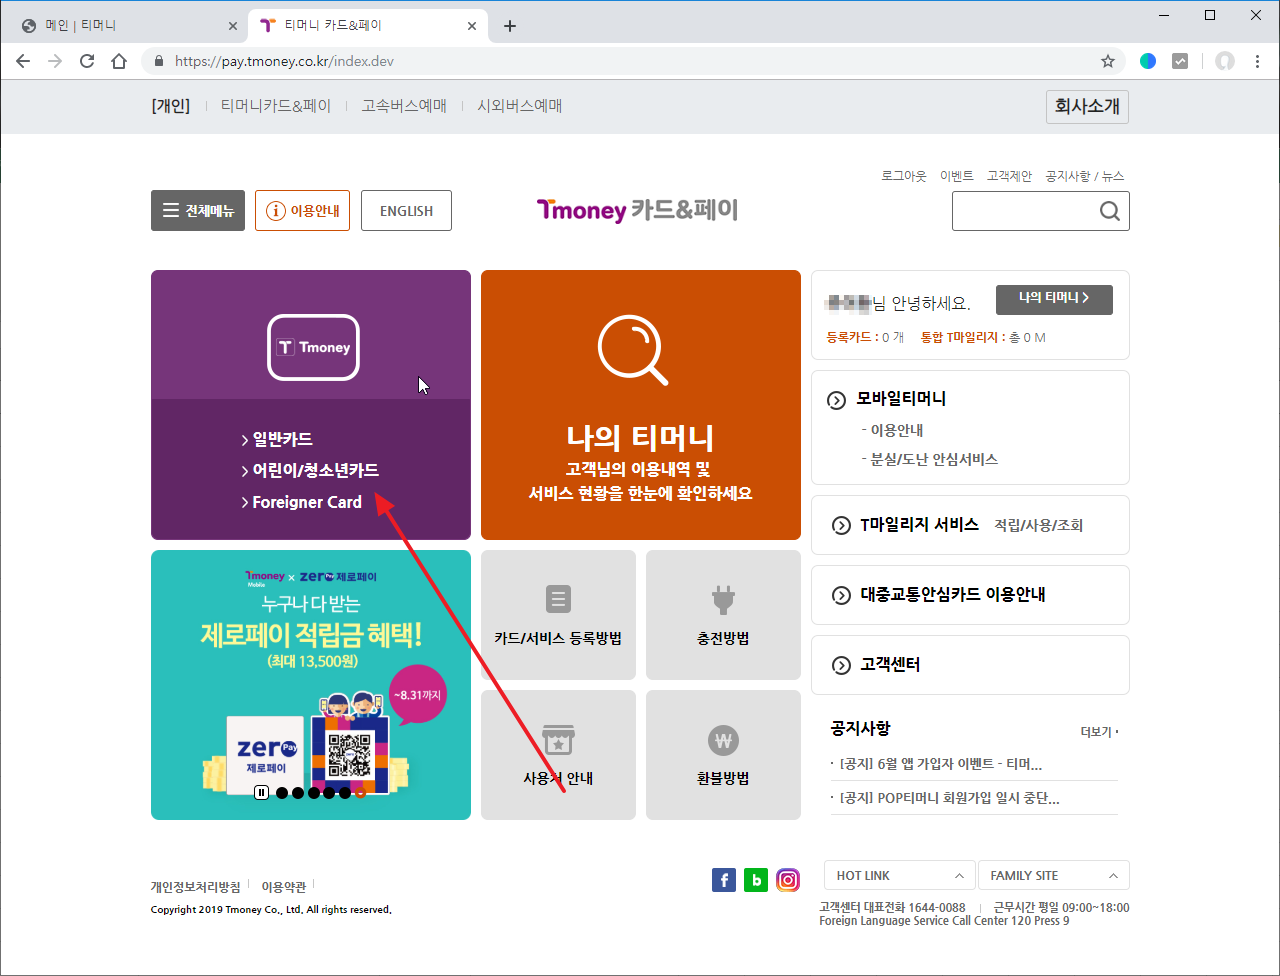This screenshot has height=976, width=1280.
Task: Open 고객제안 link
Action: pyautogui.click(x=1009, y=176)
